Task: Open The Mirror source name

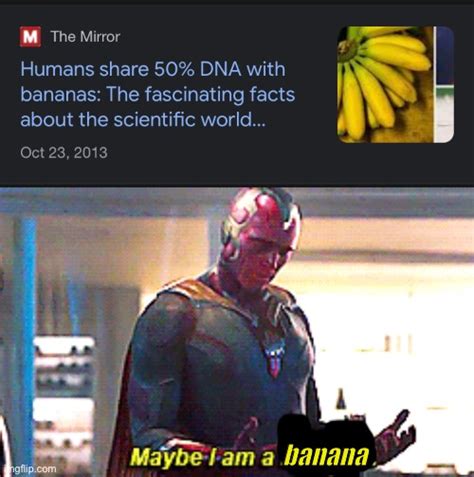Action: [x=85, y=36]
